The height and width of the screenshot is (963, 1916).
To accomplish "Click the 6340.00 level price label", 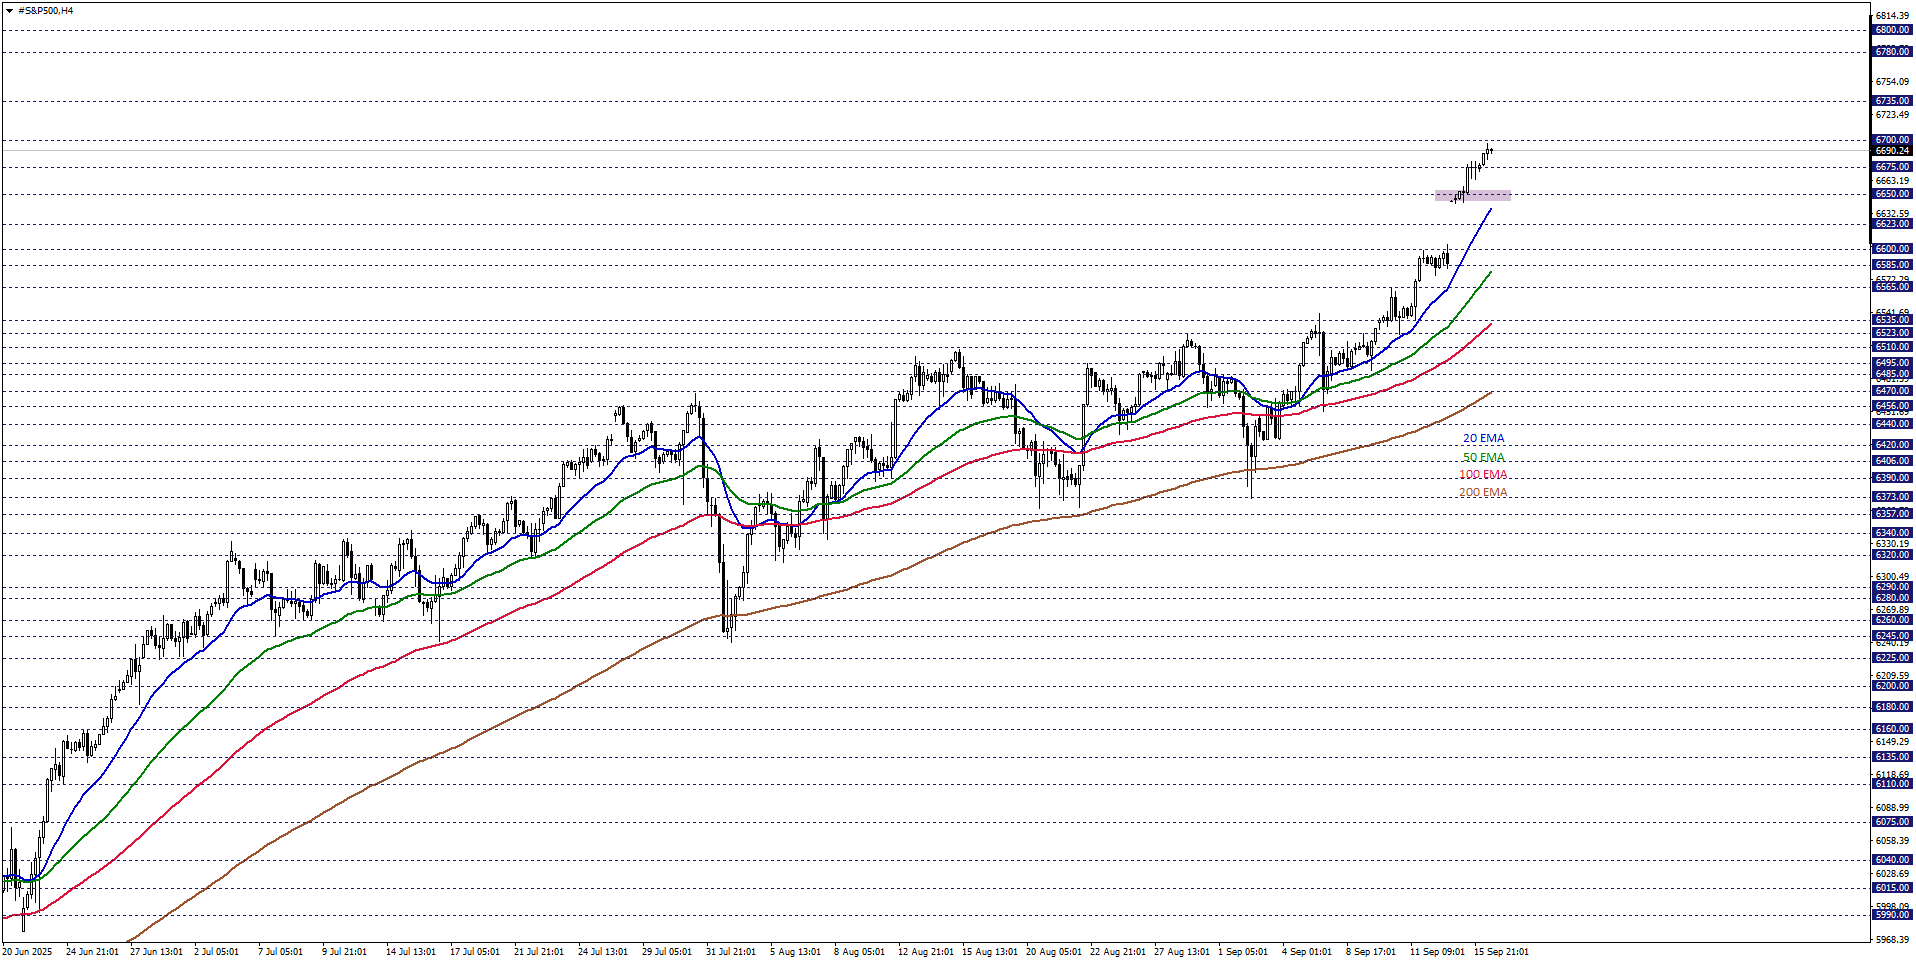I will 1892,533.
